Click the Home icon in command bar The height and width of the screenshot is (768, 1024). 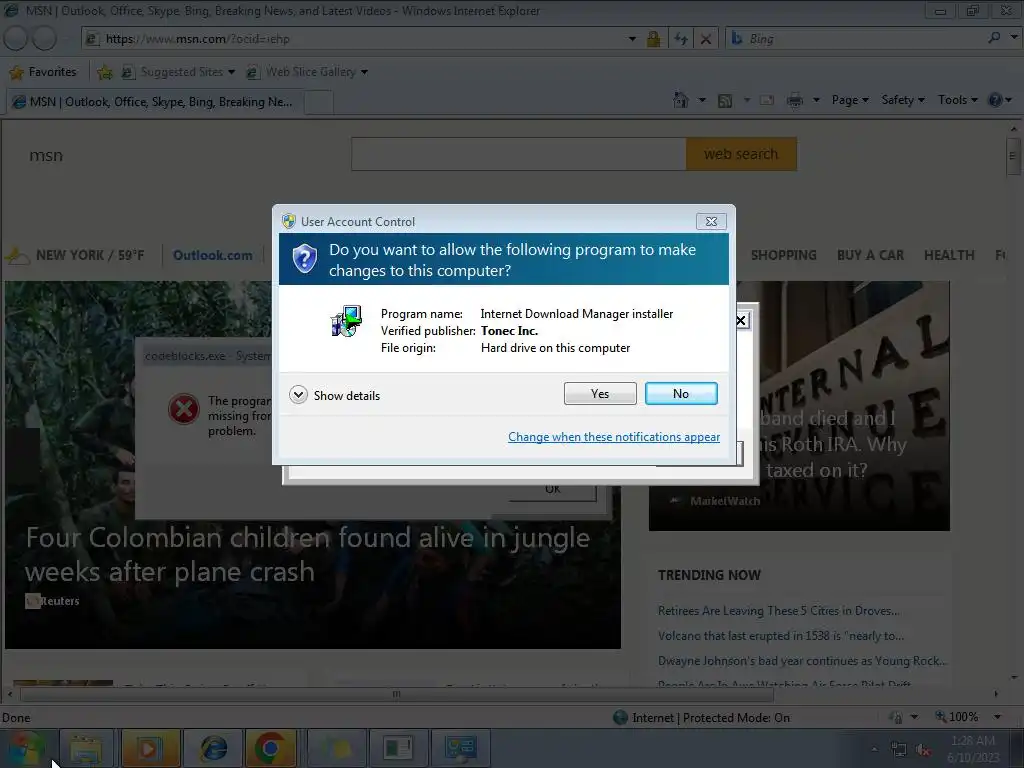click(680, 100)
